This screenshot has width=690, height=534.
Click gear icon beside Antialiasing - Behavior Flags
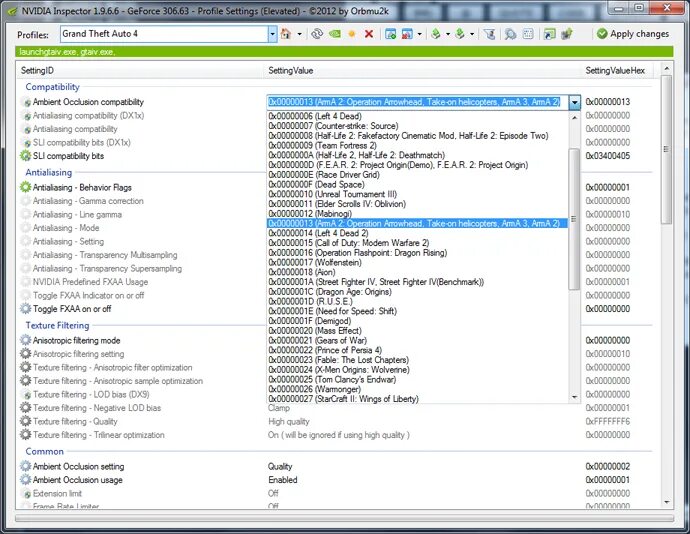(x=26, y=187)
